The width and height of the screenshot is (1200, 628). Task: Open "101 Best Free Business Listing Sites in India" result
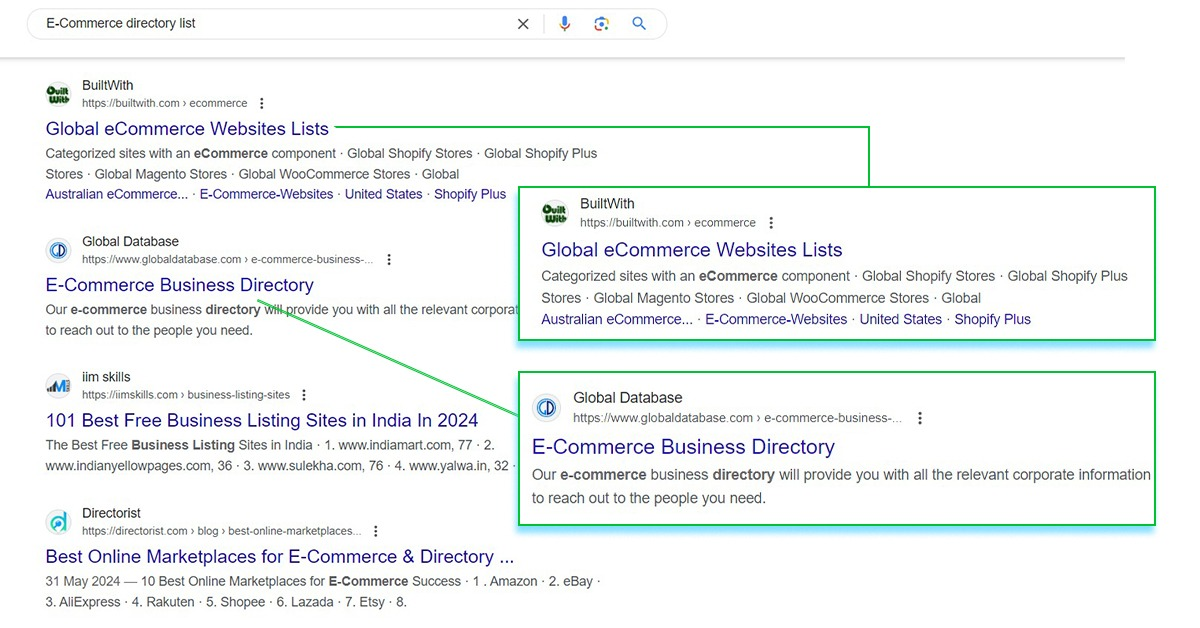click(262, 420)
